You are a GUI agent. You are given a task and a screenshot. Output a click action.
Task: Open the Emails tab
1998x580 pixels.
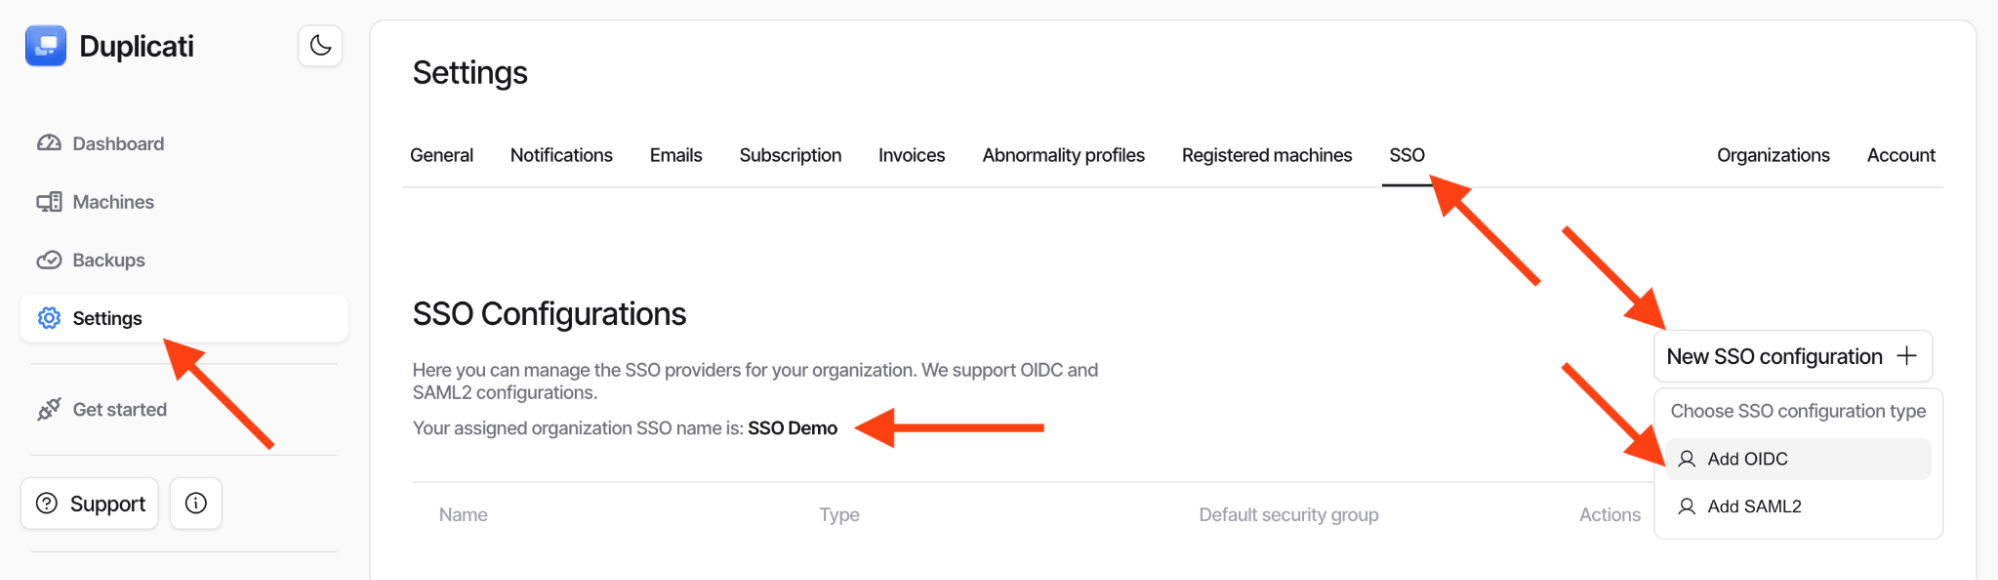676,155
